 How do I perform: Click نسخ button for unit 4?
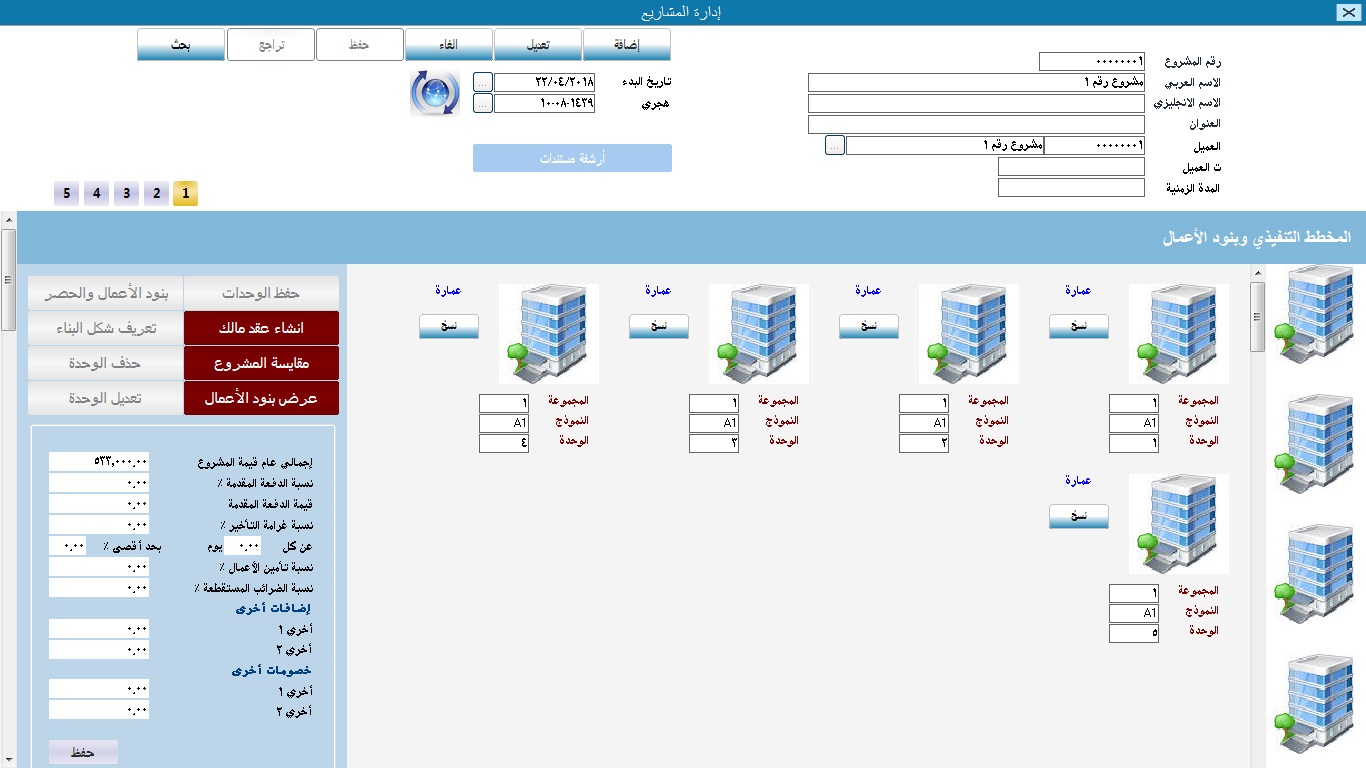449,326
